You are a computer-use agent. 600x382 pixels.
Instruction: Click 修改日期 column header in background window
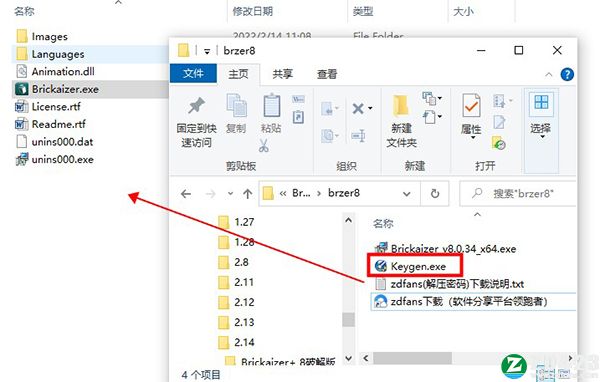[253, 11]
